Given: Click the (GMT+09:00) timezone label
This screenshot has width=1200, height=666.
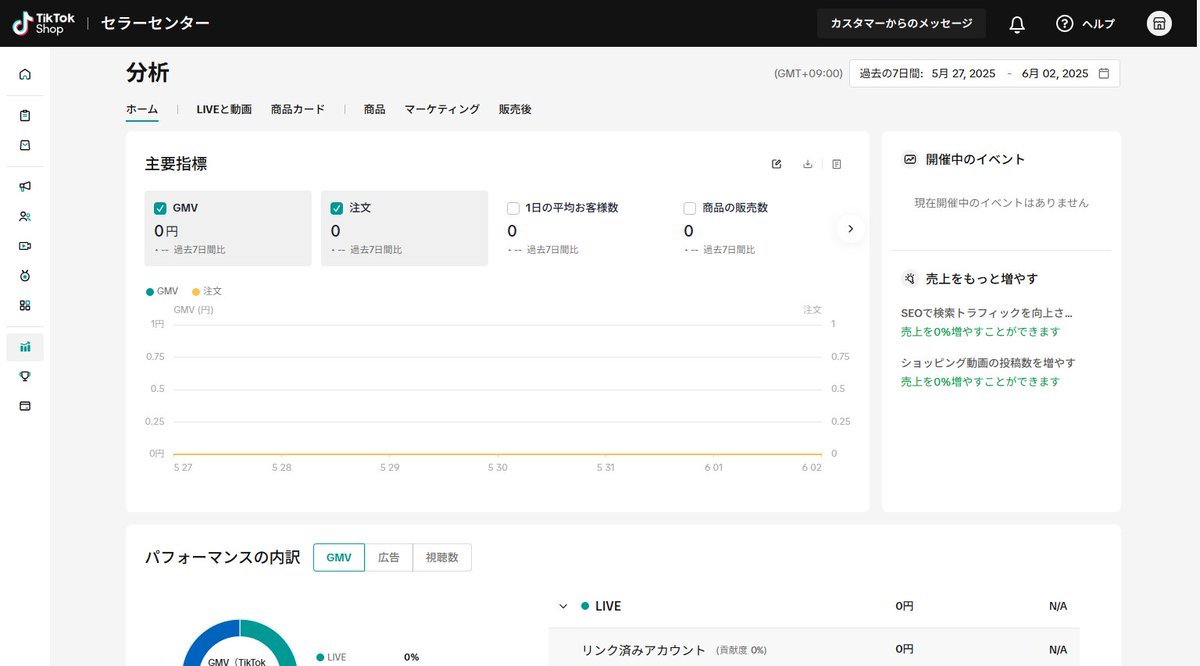Looking at the screenshot, I should (808, 74).
